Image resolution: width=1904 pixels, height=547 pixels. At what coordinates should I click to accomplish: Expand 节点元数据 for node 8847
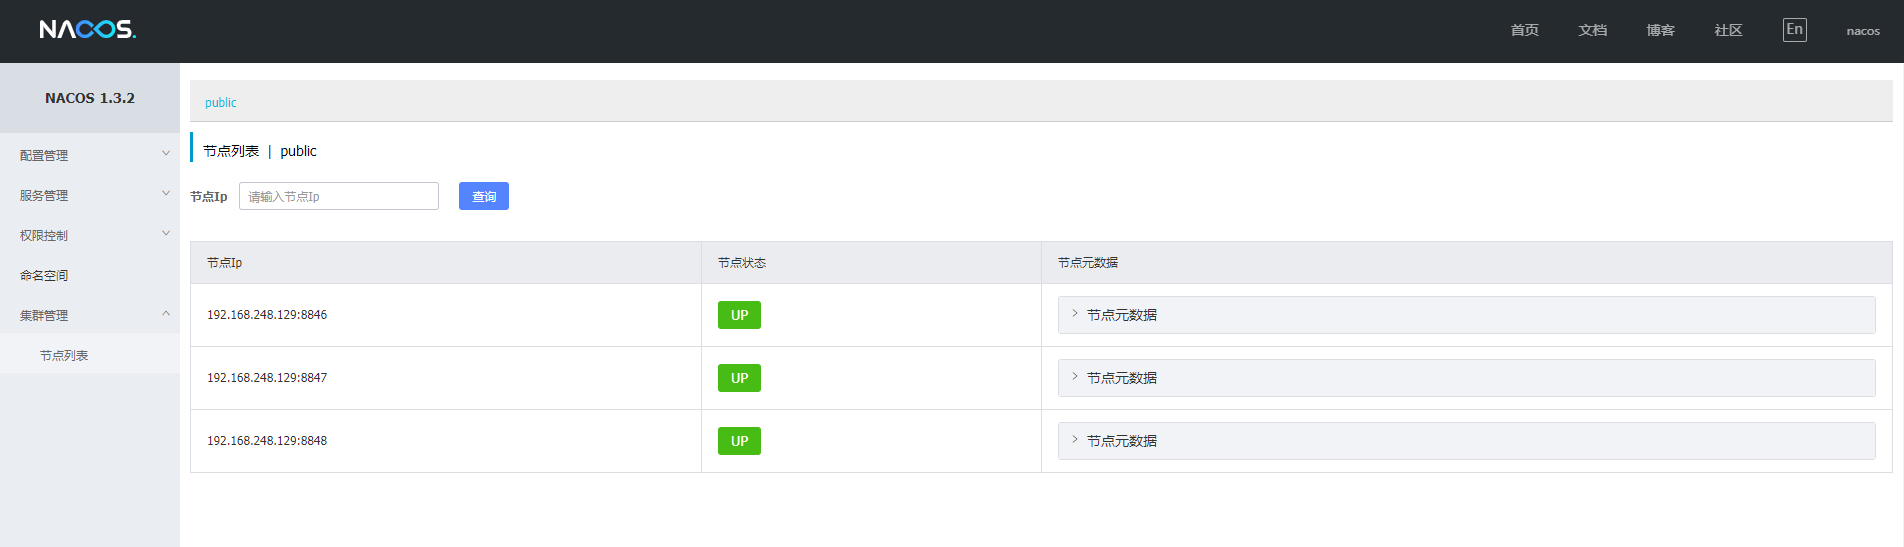pos(1466,378)
